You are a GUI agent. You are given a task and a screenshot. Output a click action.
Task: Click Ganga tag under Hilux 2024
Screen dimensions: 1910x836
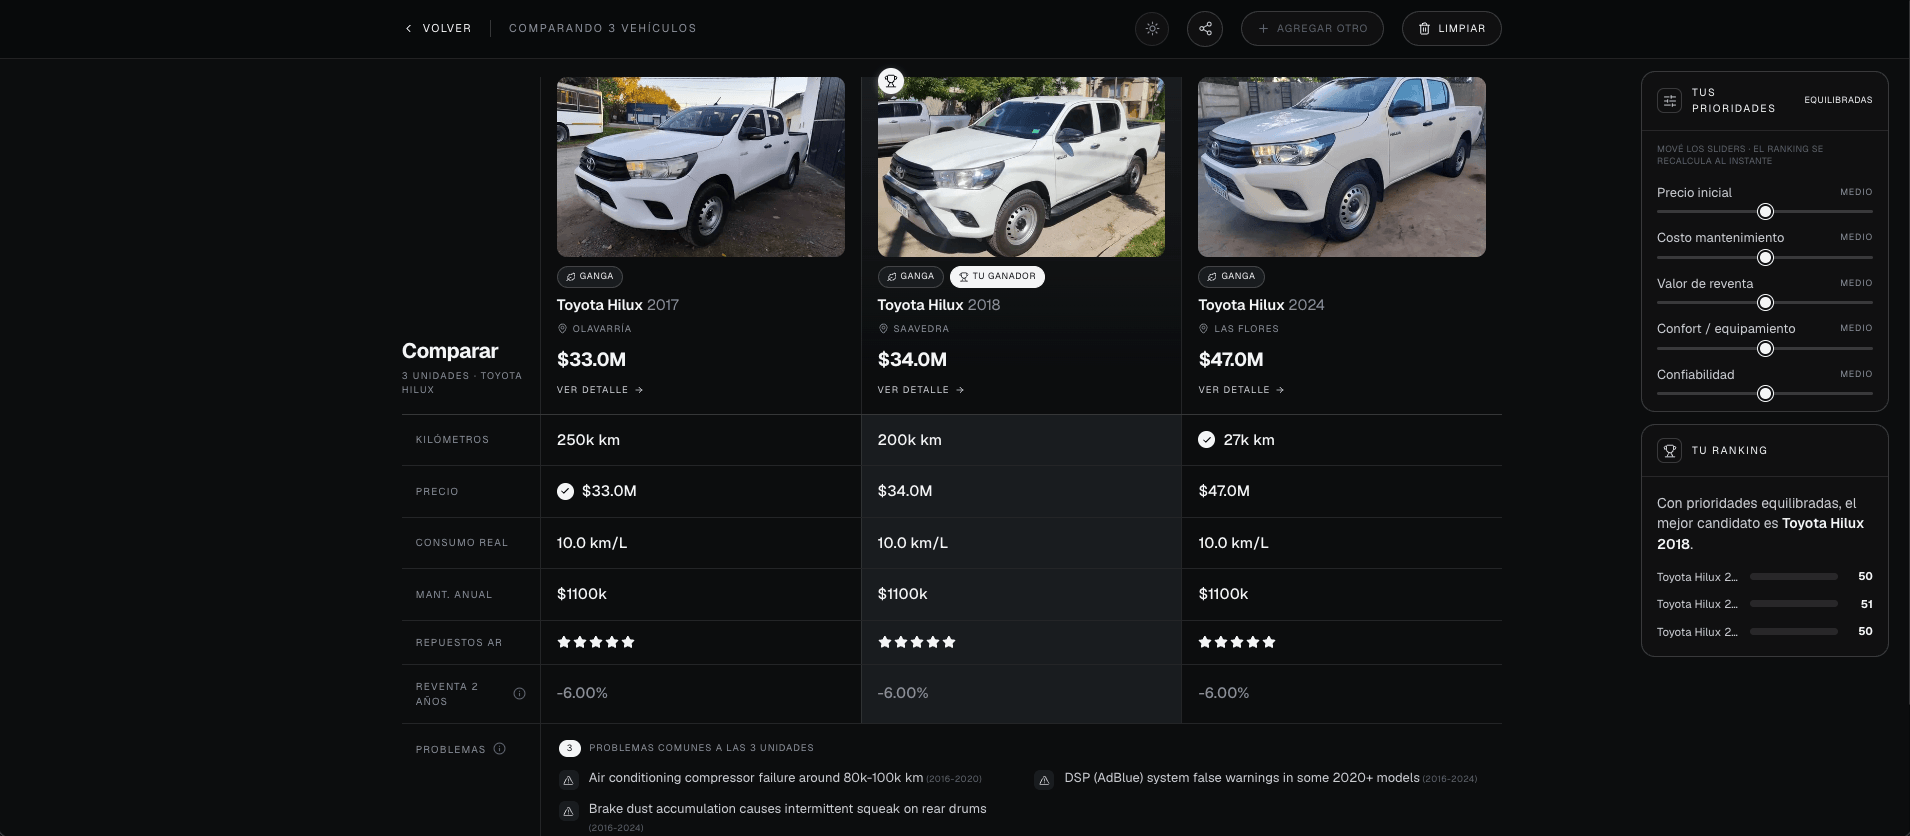pyautogui.click(x=1231, y=277)
